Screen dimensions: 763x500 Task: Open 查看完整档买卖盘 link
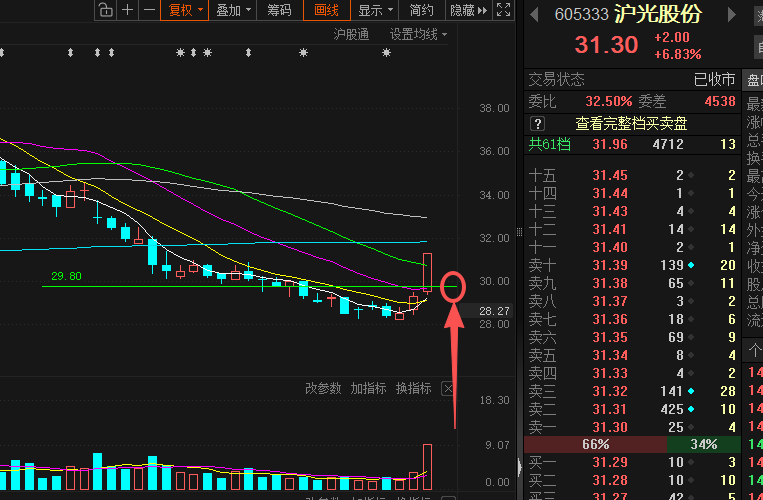point(631,124)
